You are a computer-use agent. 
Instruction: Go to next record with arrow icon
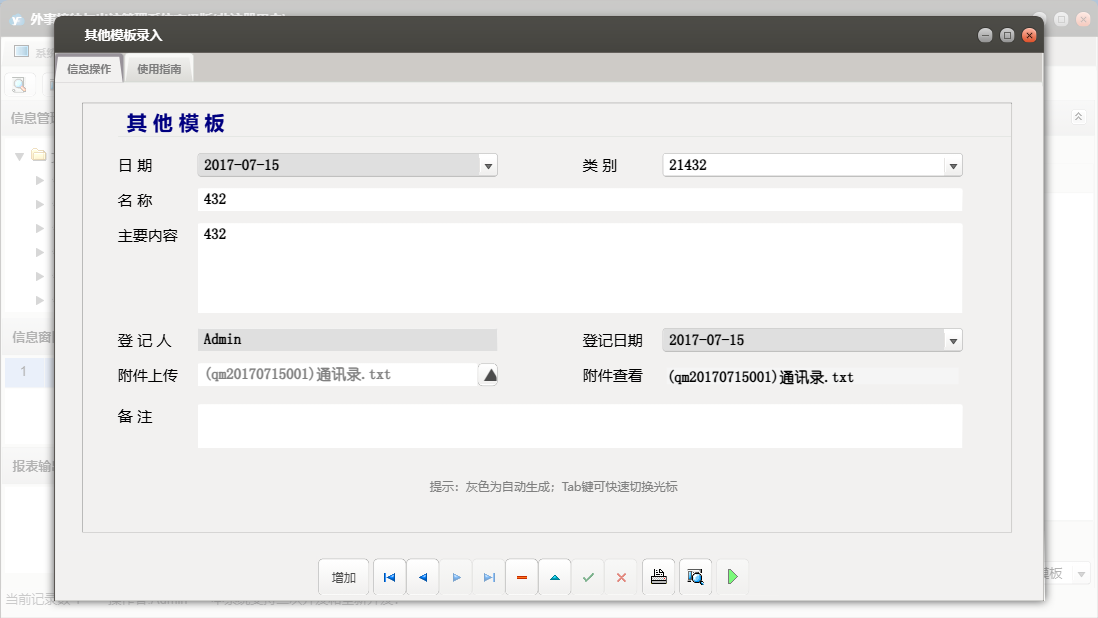[456, 576]
